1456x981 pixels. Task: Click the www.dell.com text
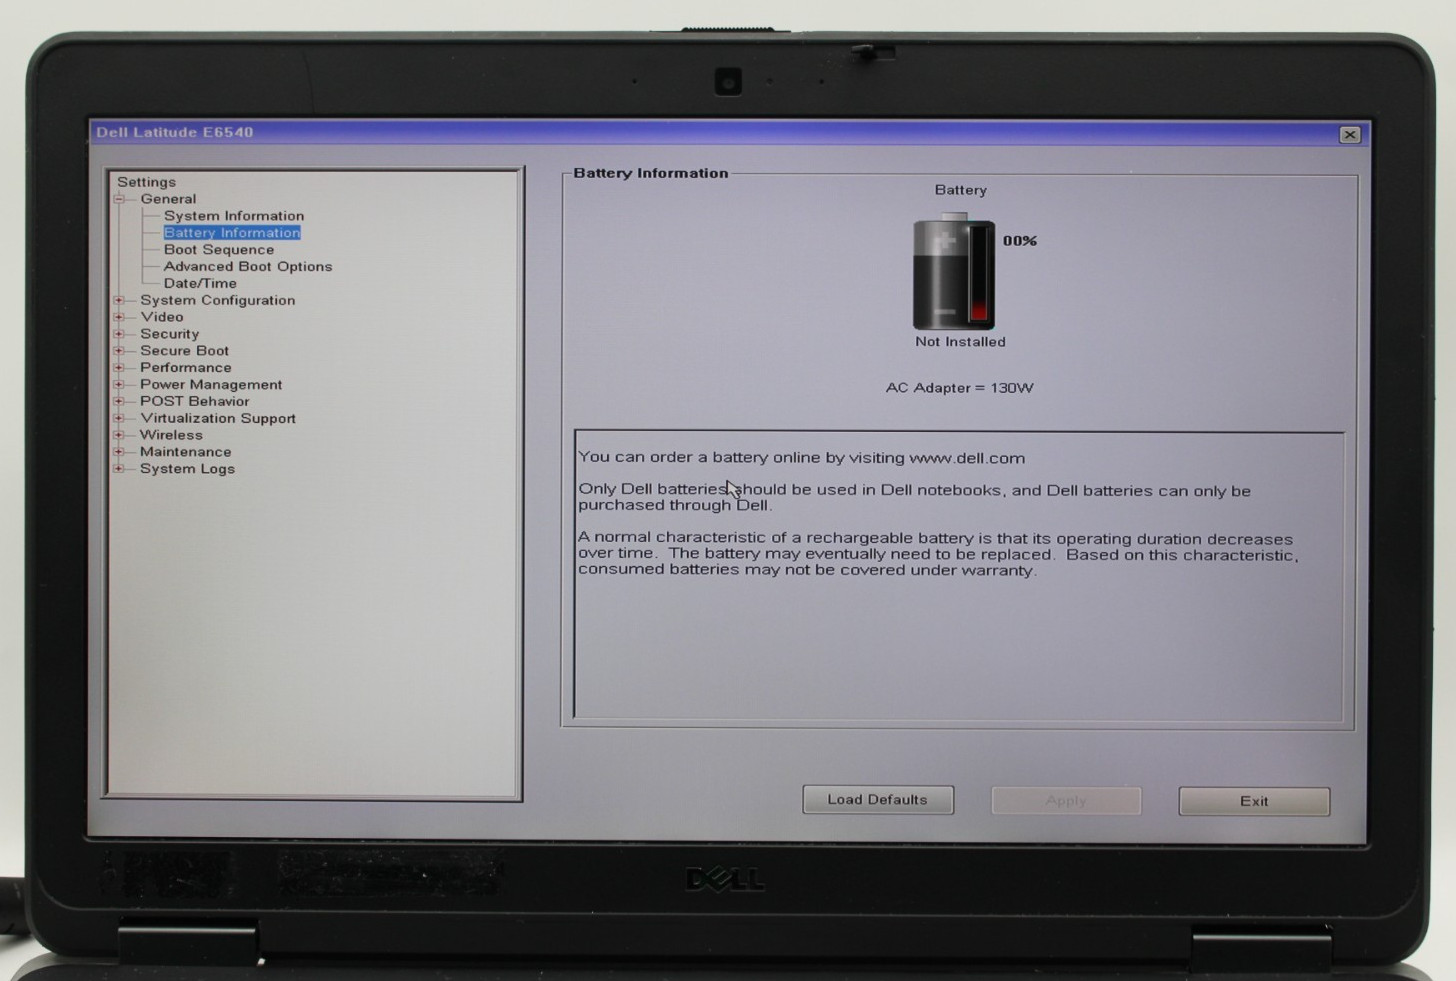coord(967,458)
